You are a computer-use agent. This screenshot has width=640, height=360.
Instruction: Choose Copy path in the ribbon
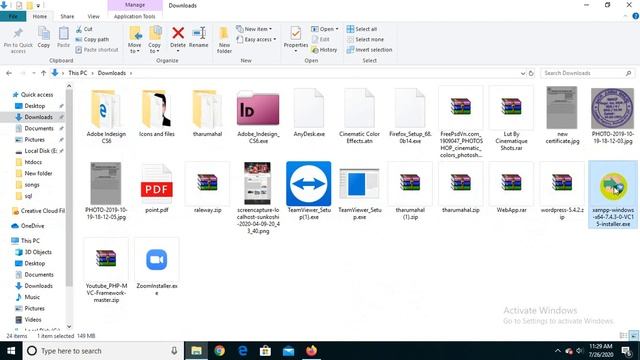[x=92, y=39]
